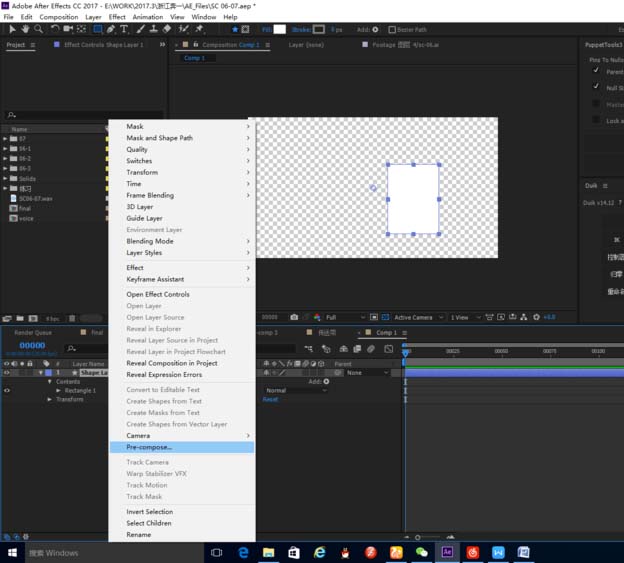Select the Type tool

(x=124, y=29)
